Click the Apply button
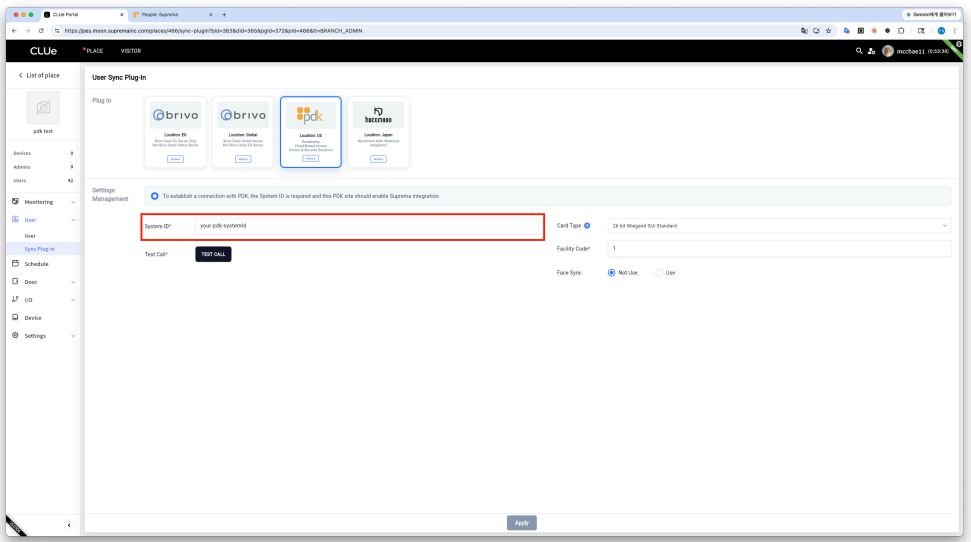This screenshot has height=542, width=971. pyautogui.click(x=521, y=523)
